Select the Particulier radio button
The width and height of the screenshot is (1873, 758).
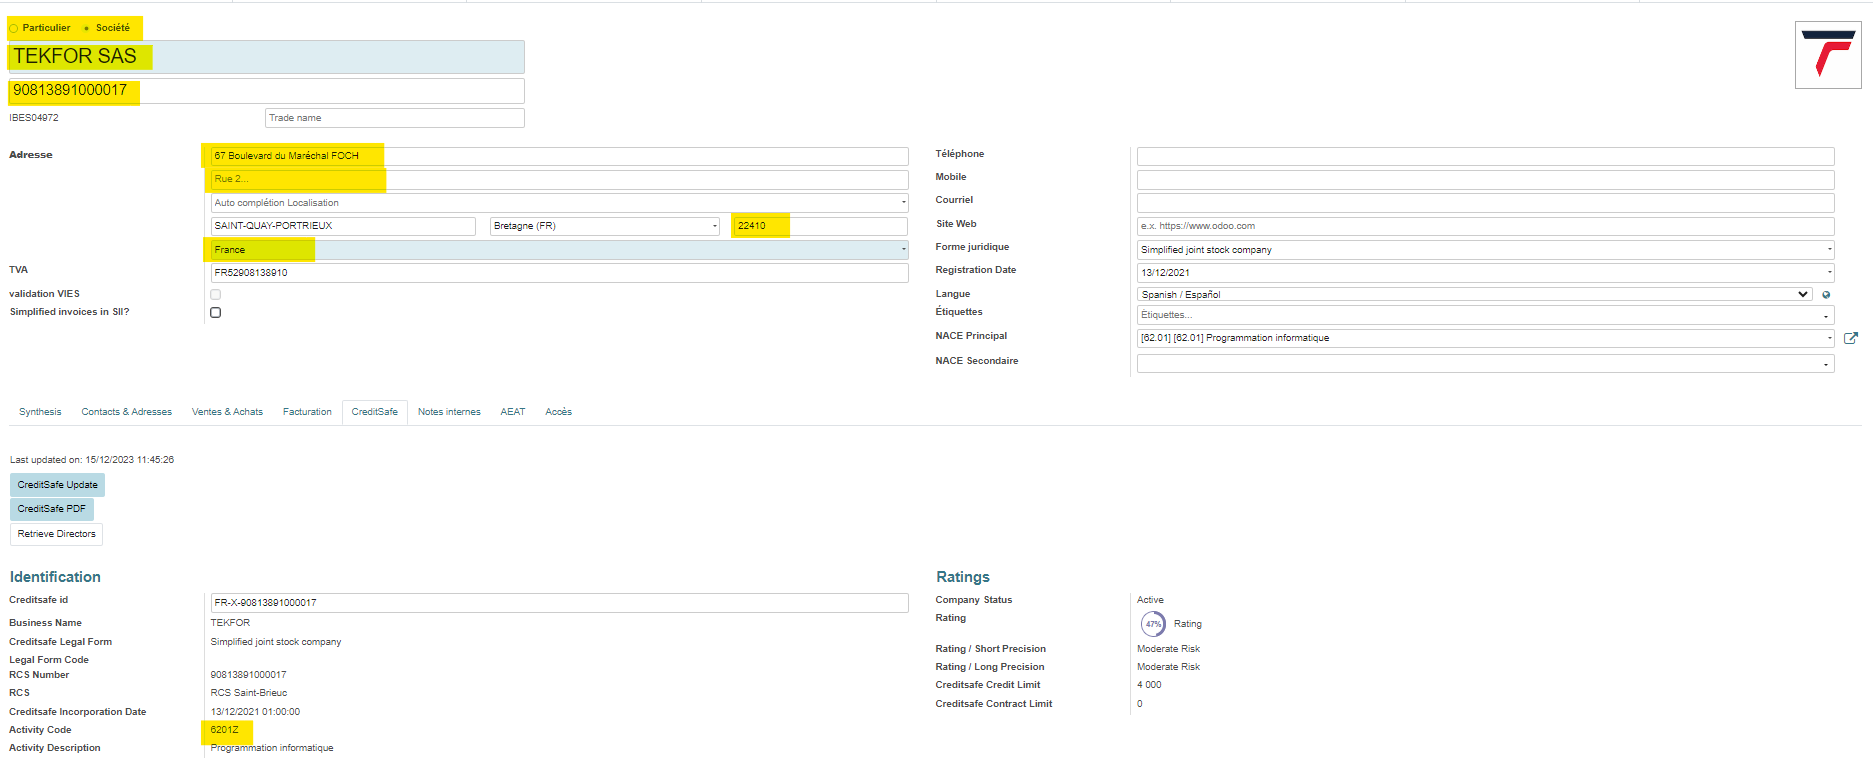[x=14, y=28]
